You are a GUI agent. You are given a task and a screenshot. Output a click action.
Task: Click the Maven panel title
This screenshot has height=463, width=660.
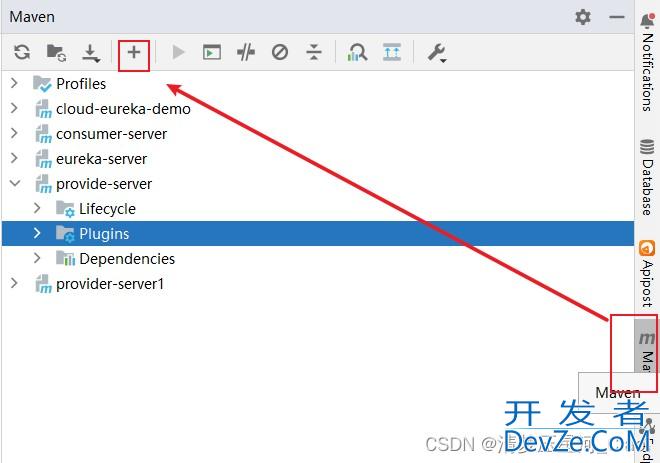32,17
